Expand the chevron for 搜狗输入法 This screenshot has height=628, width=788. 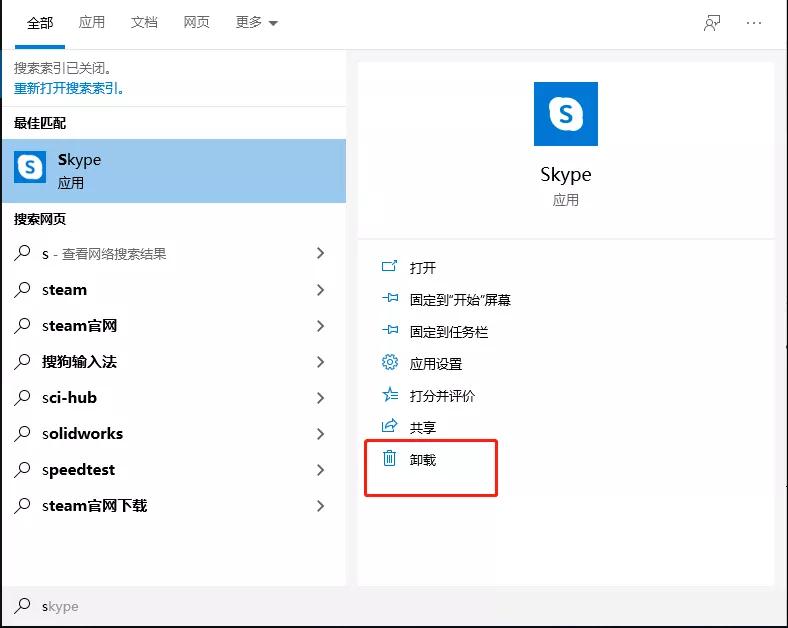(x=320, y=362)
